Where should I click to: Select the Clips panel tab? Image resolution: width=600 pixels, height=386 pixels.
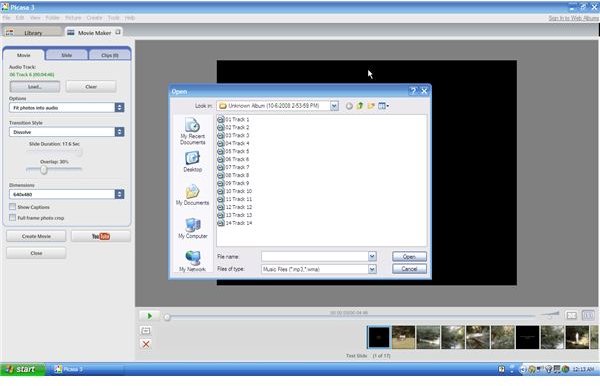110,55
